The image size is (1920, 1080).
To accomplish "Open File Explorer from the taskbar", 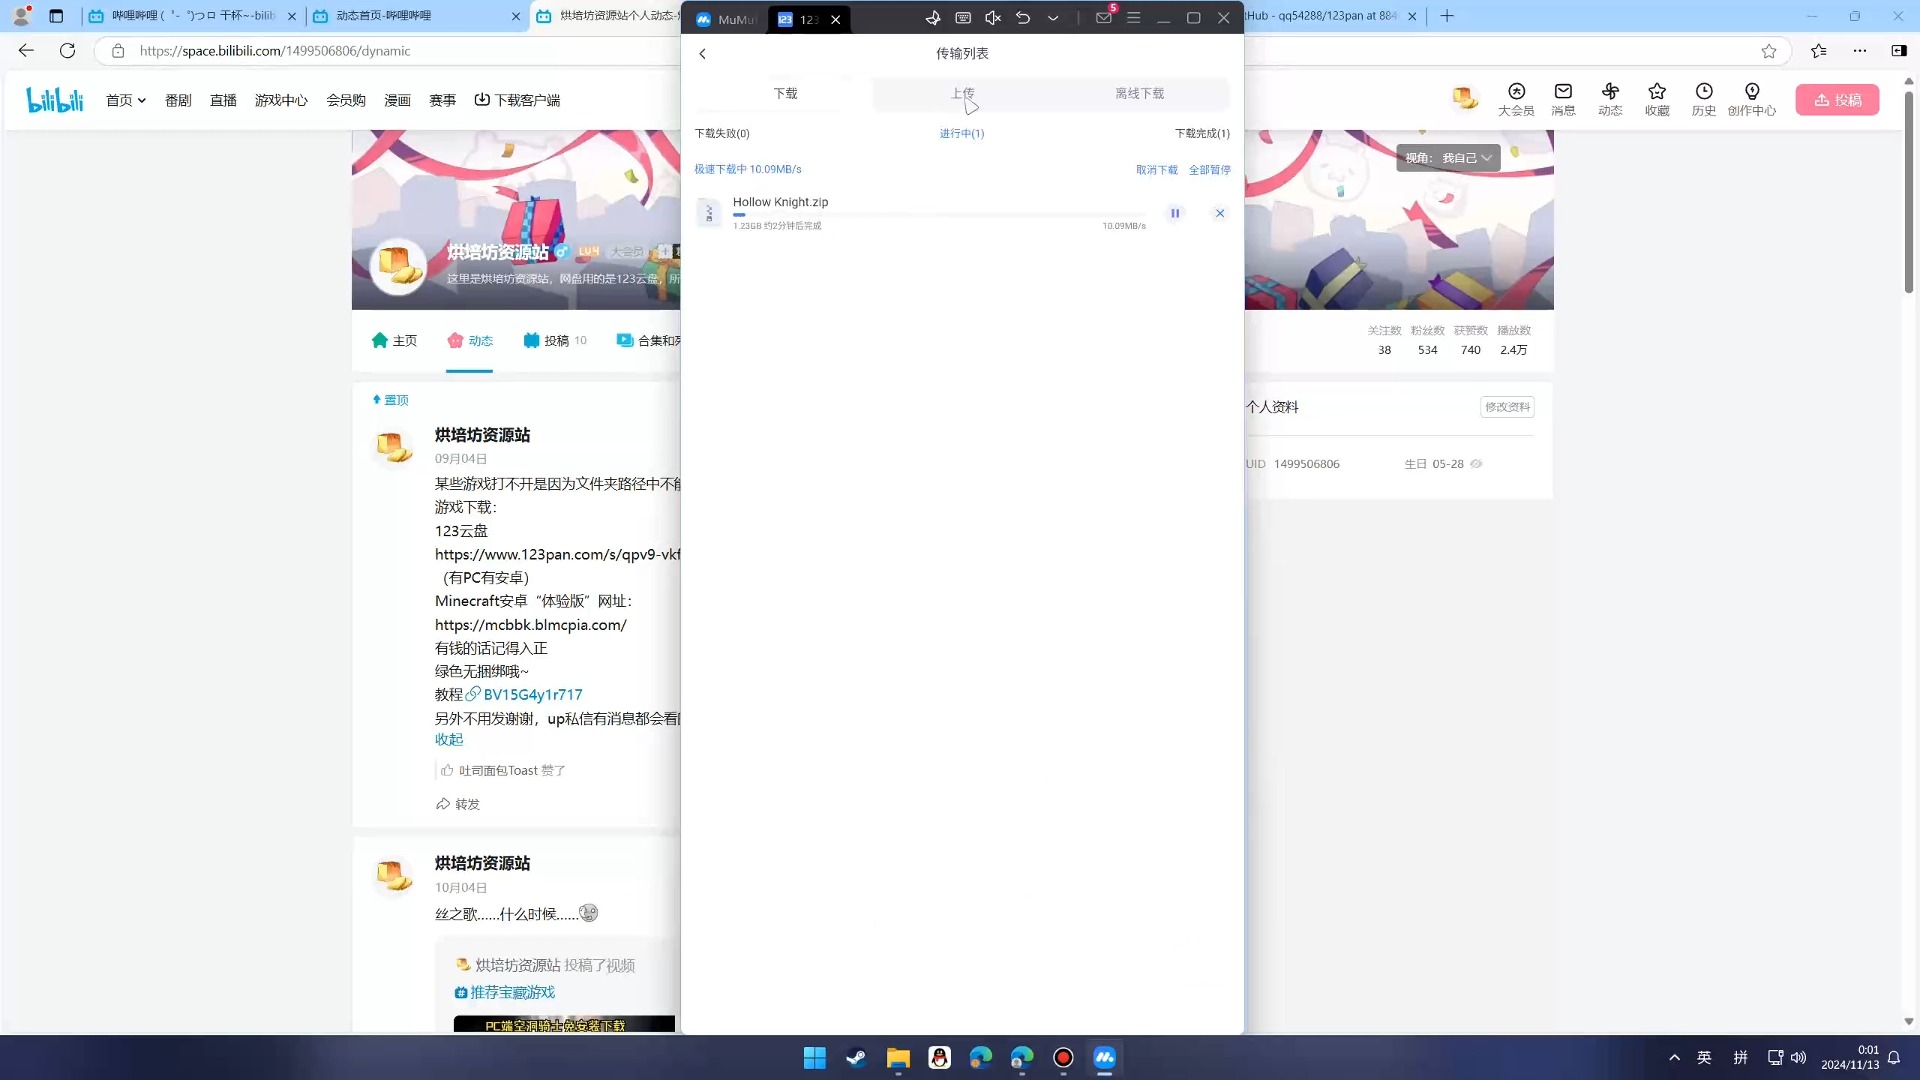I will click(898, 1058).
